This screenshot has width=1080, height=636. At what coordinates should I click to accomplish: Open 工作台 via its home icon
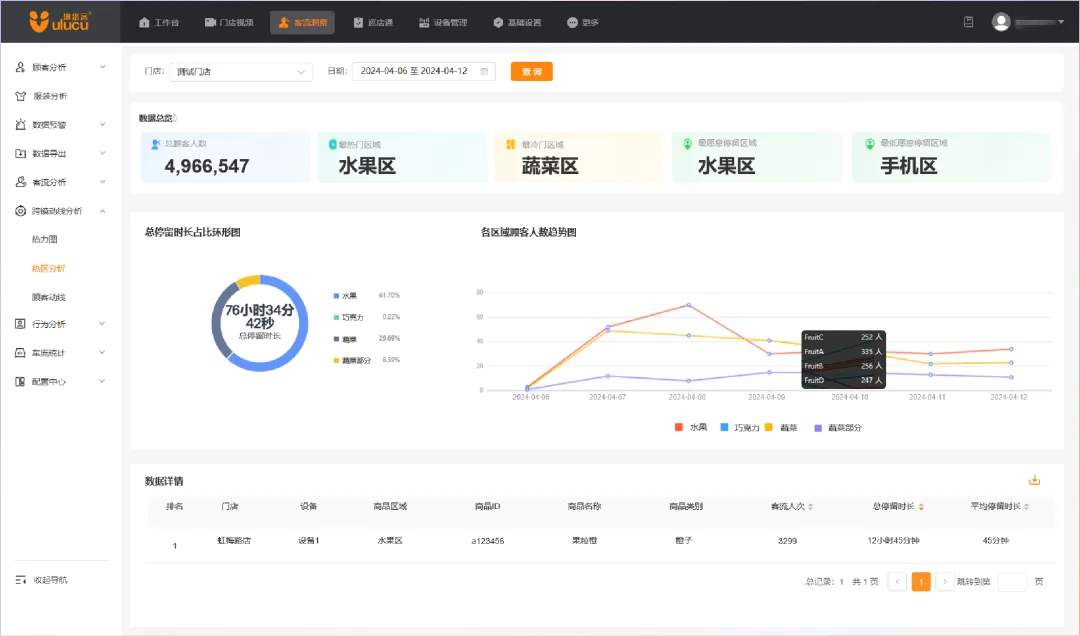(144, 22)
